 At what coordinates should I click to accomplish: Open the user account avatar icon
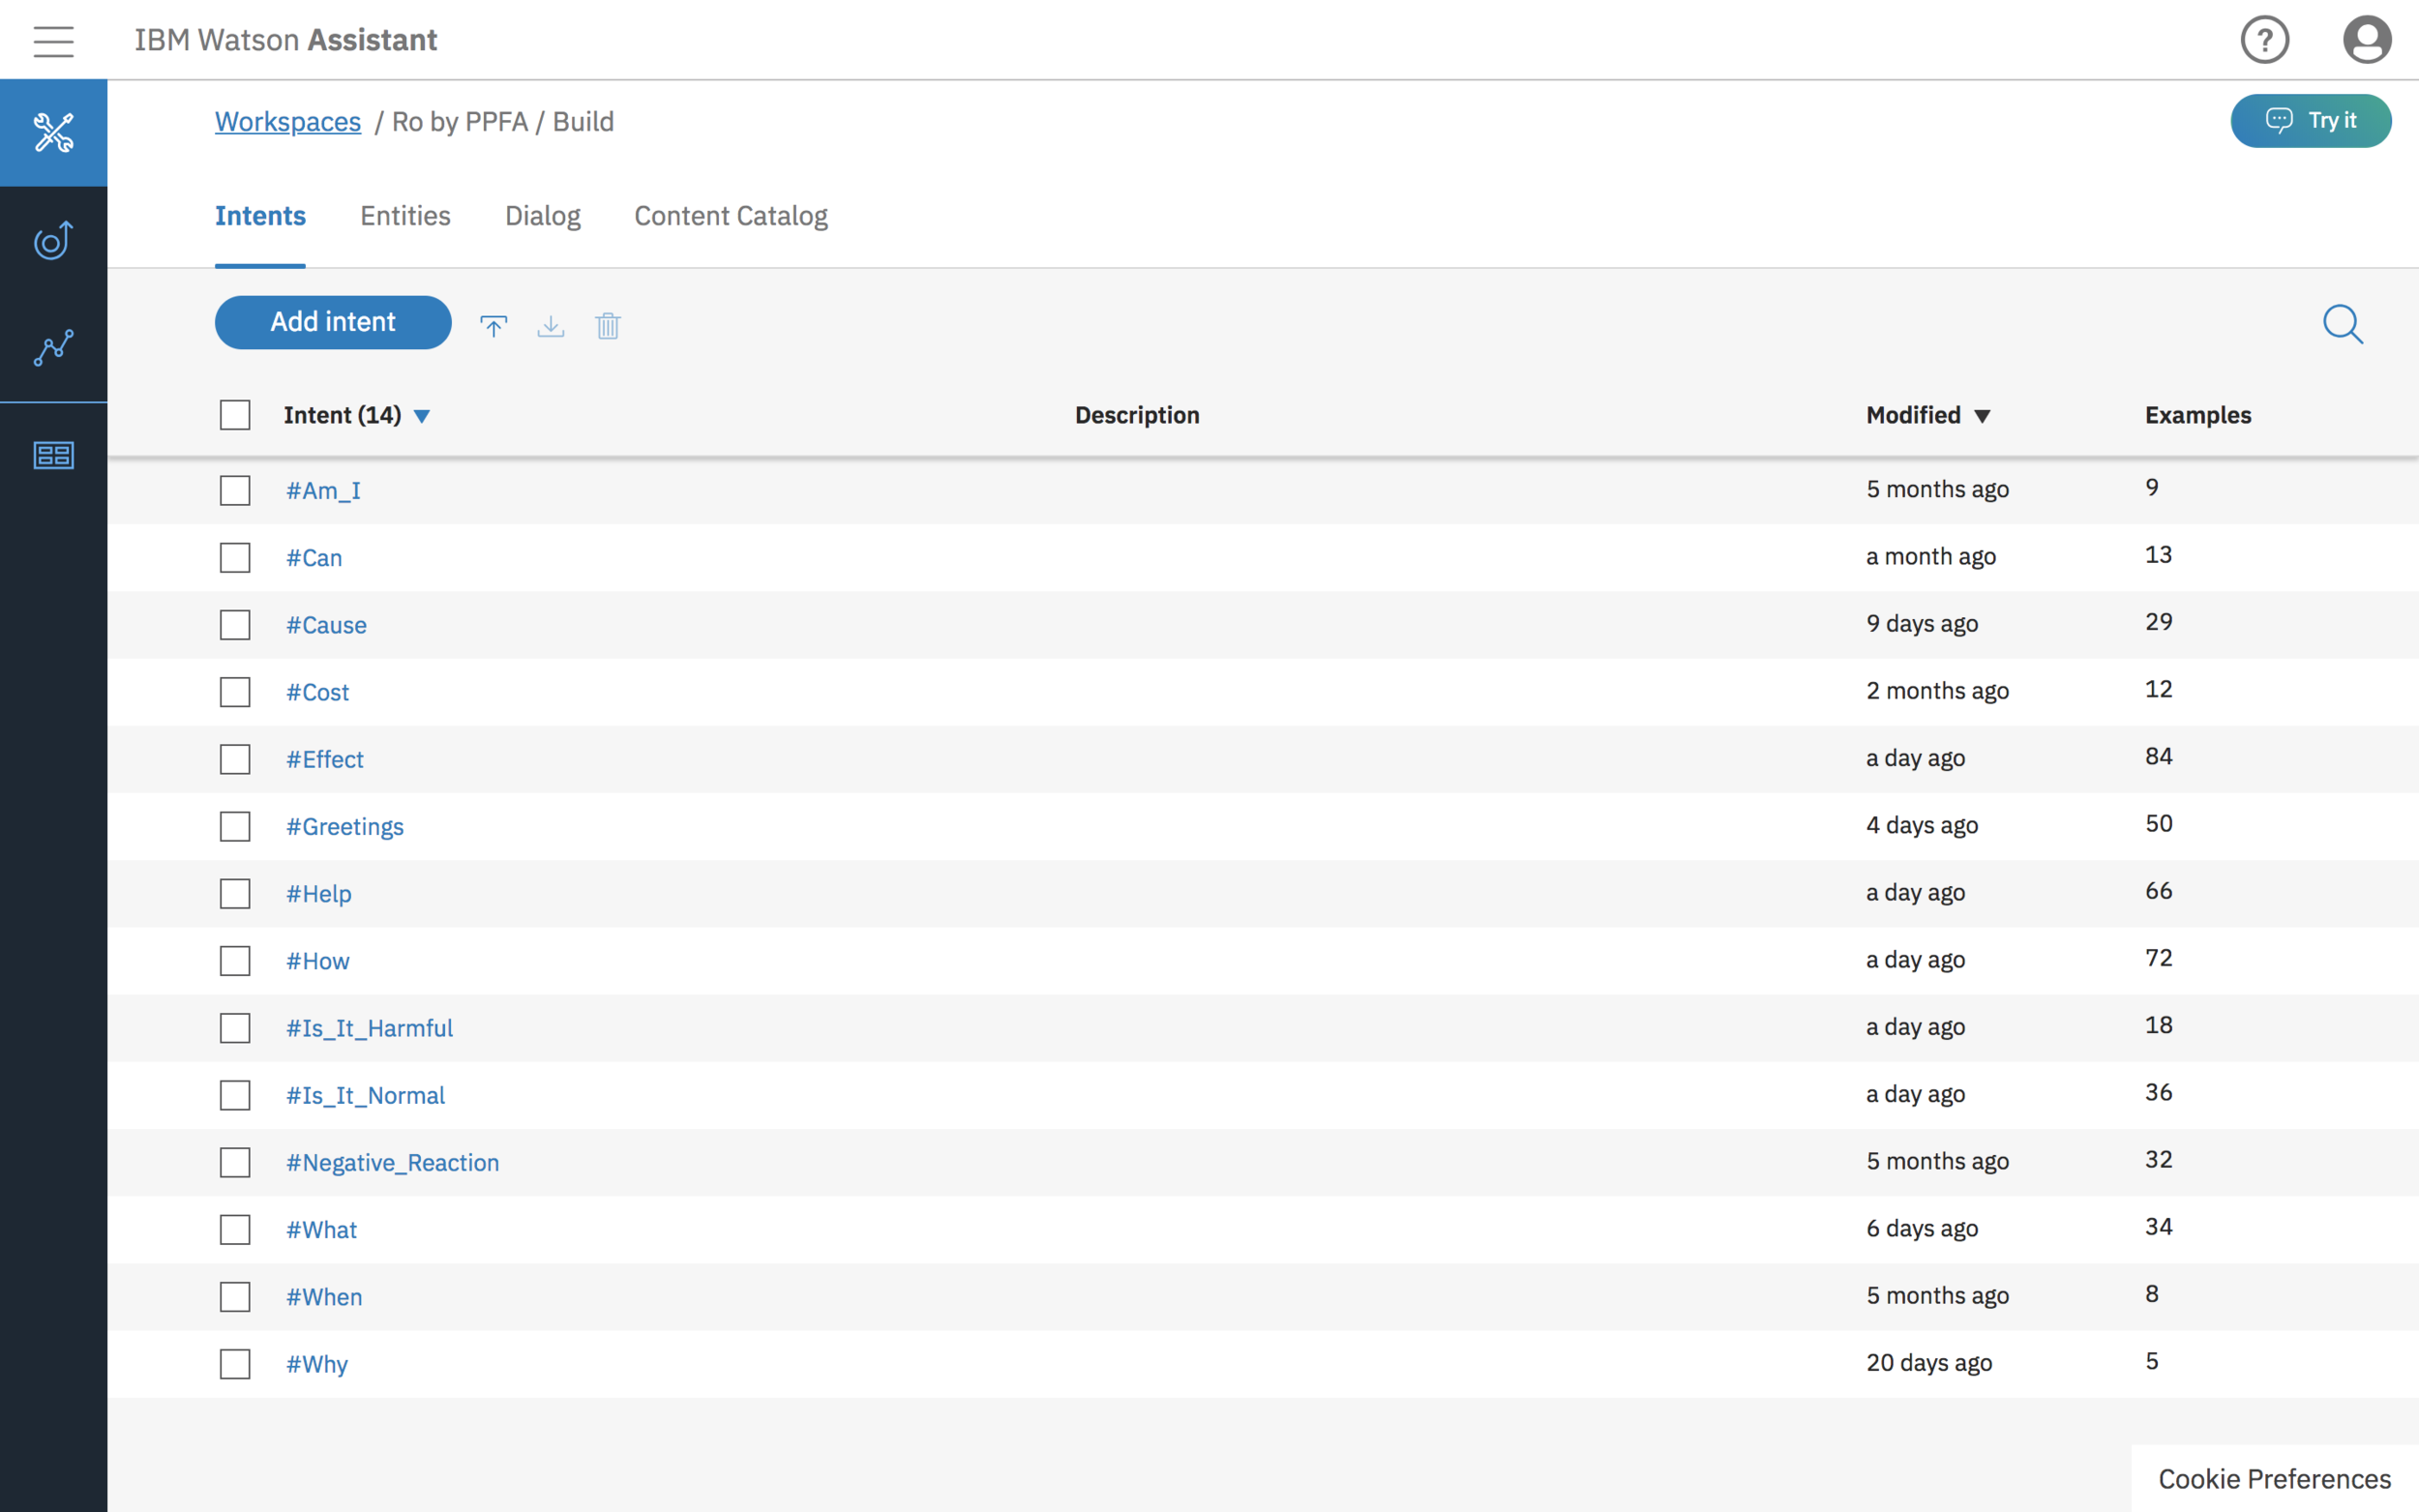coord(2366,41)
